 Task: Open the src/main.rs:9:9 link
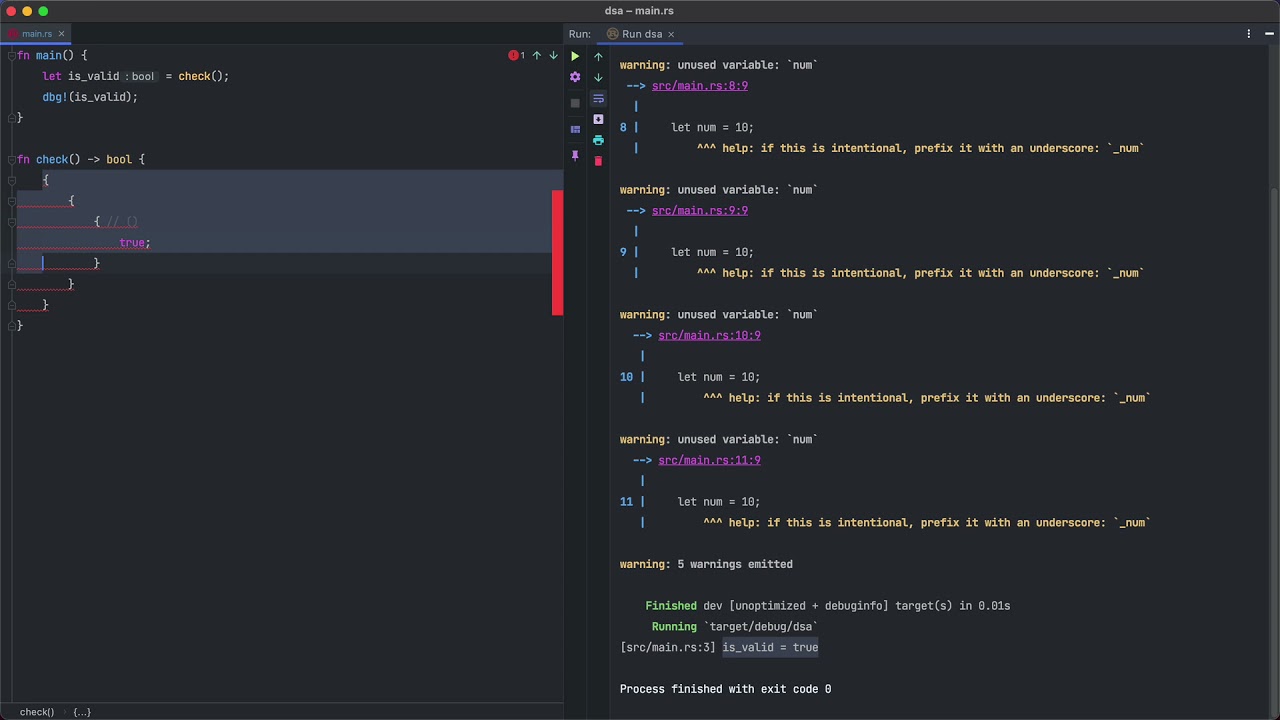pos(700,211)
